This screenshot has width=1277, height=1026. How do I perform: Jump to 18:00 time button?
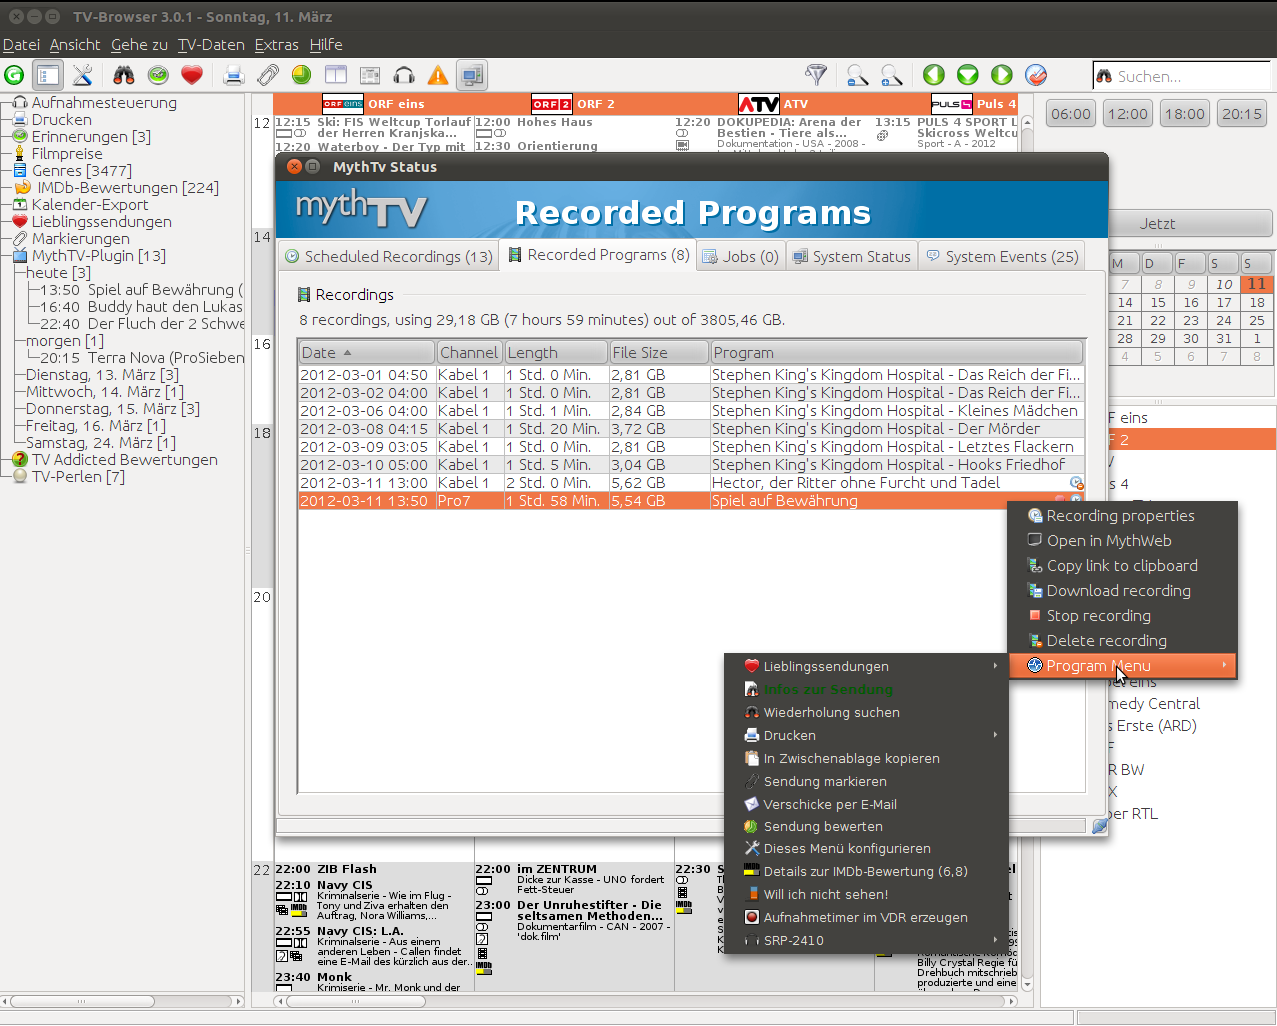coord(1185,114)
